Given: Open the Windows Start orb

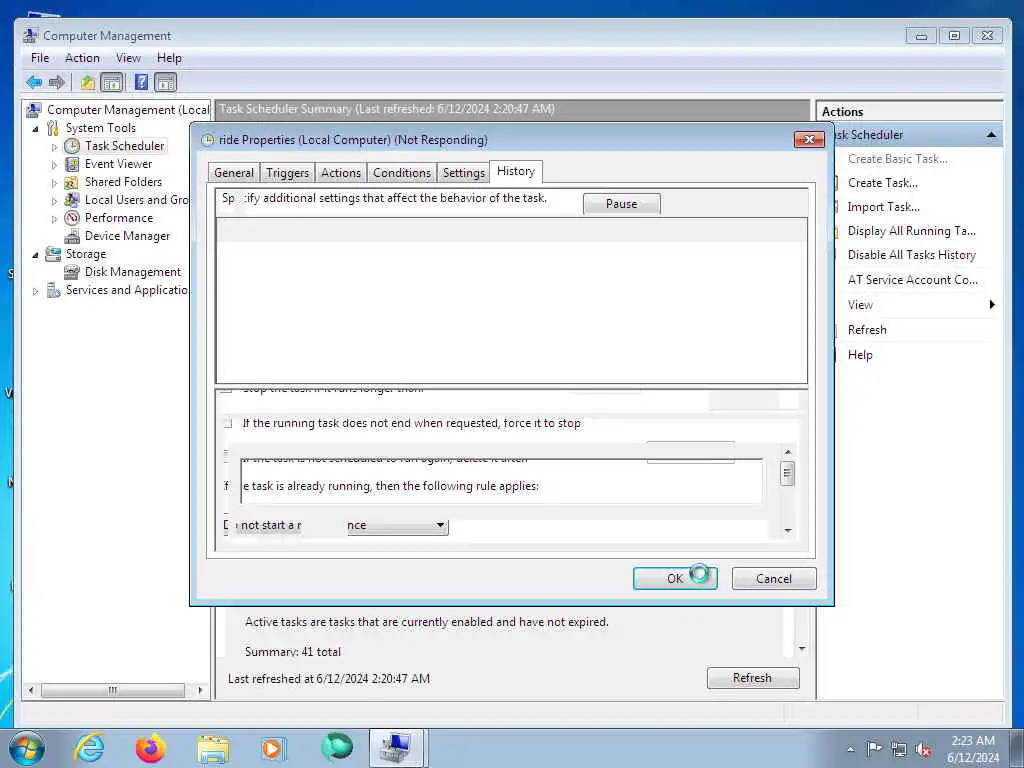Looking at the screenshot, I should tap(27, 748).
